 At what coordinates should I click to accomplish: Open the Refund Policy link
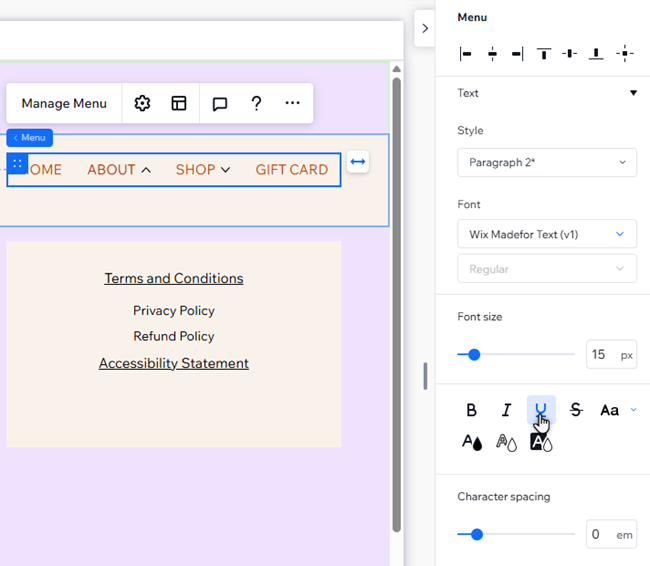click(x=174, y=336)
